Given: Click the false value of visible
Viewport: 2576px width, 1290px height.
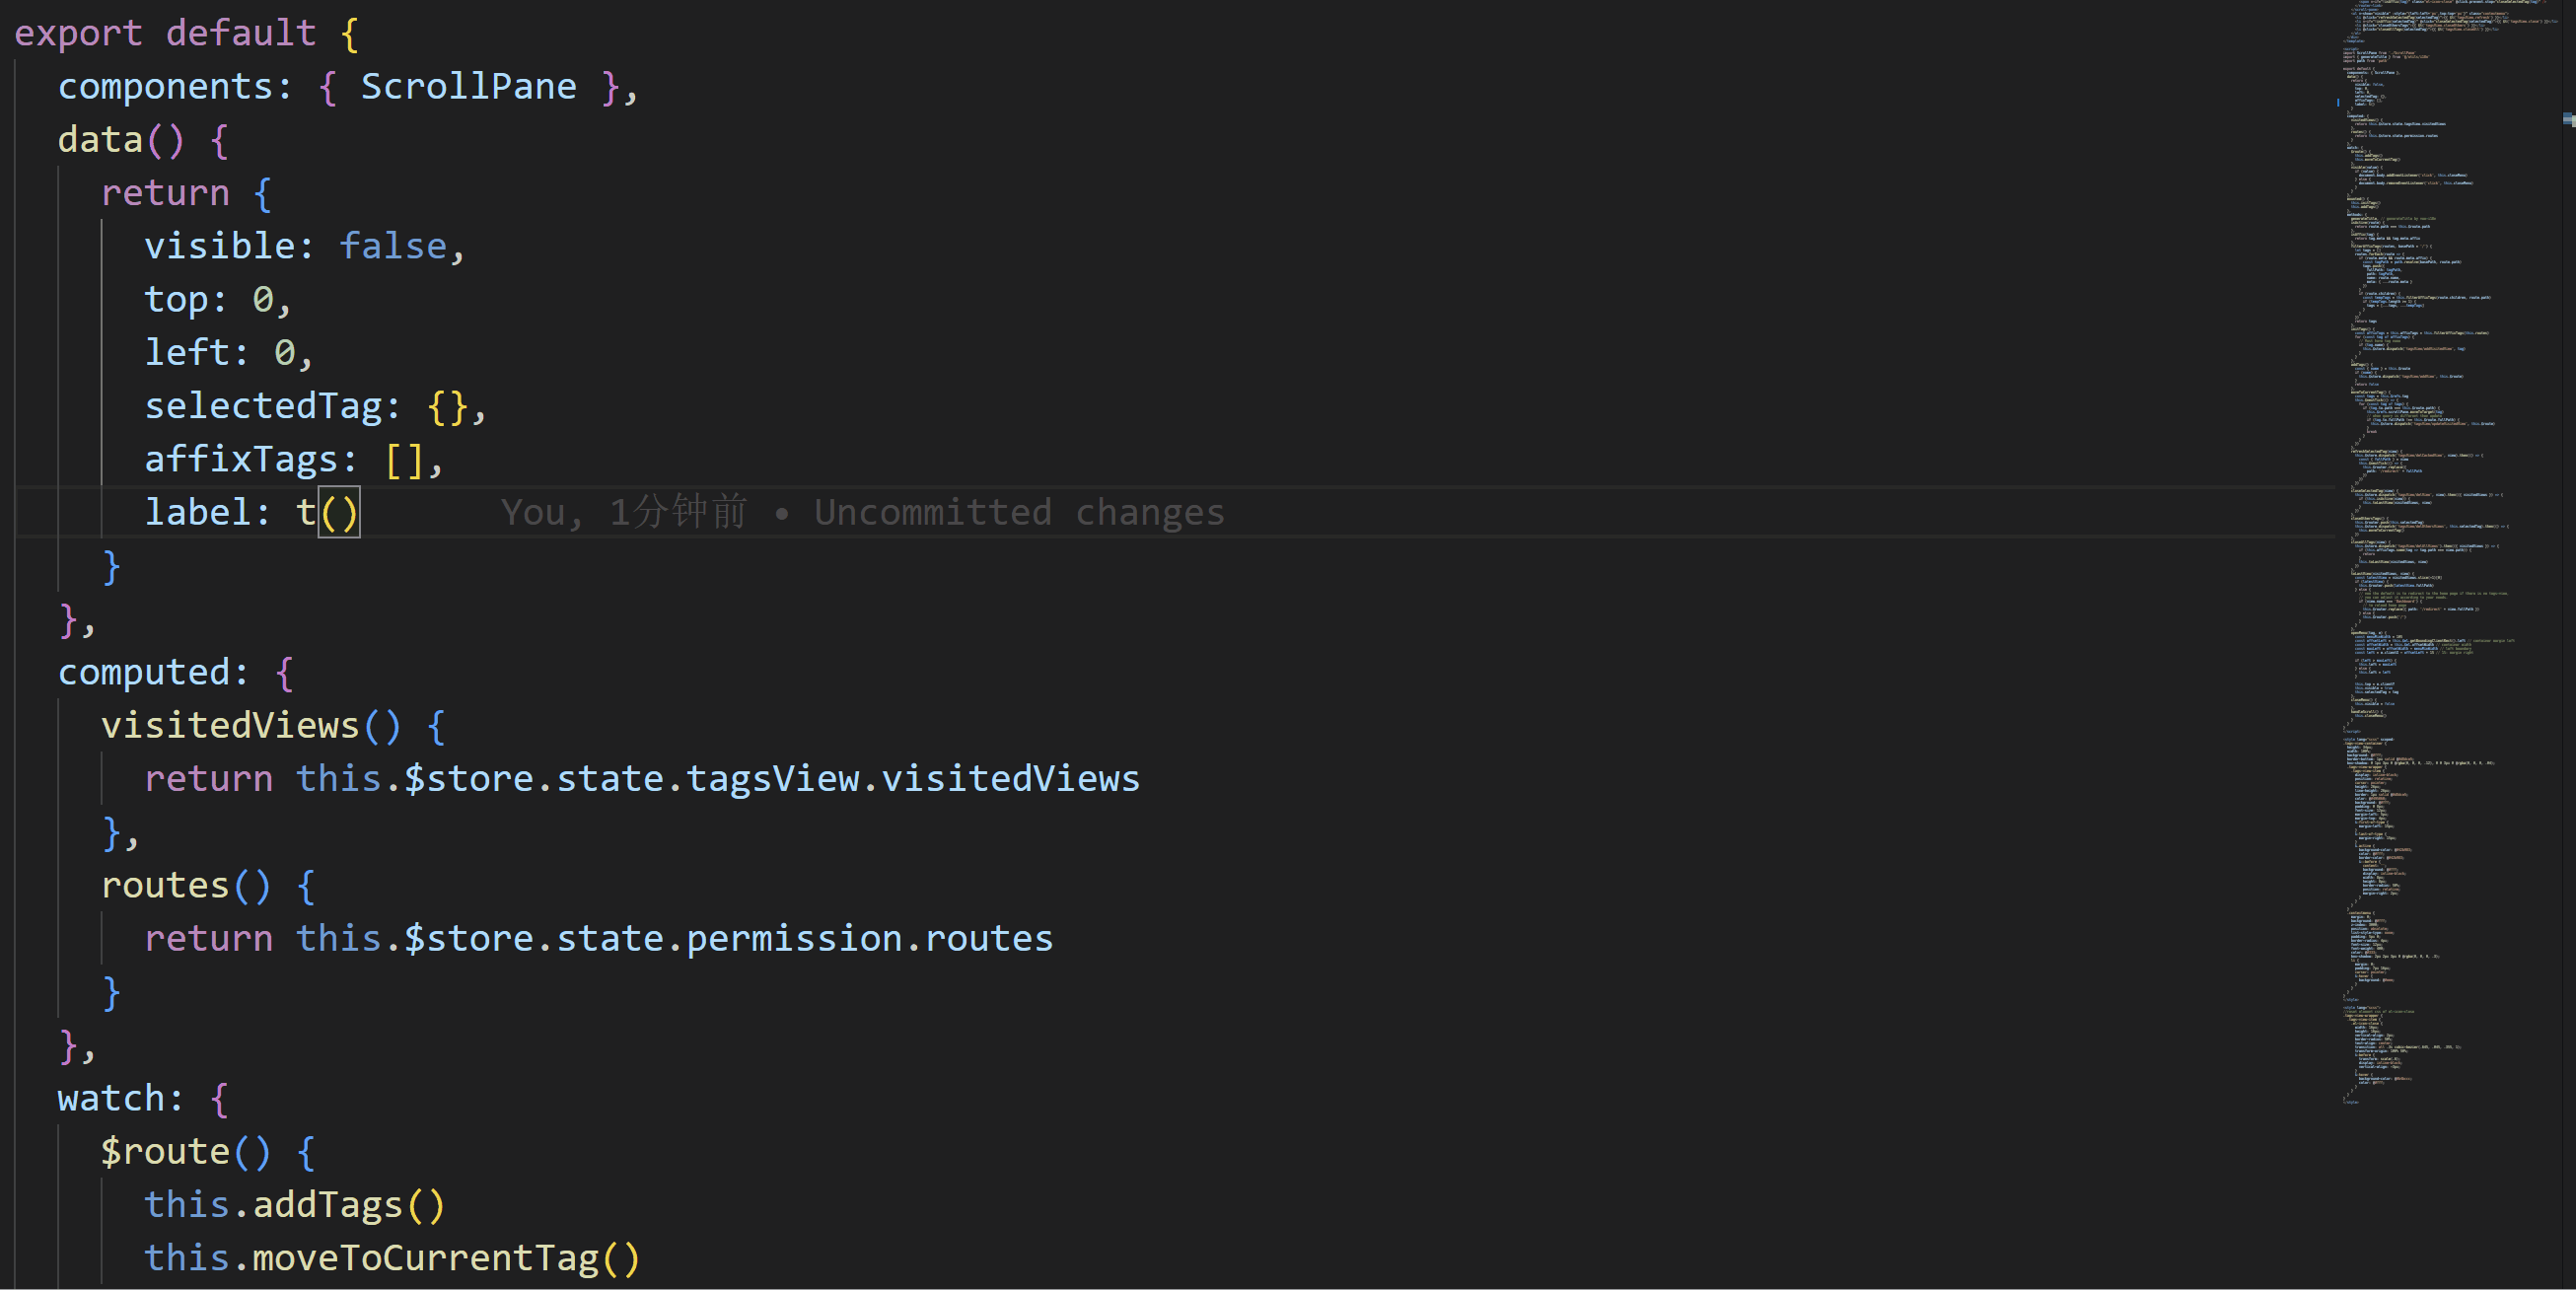Looking at the screenshot, I should (393, 246).
